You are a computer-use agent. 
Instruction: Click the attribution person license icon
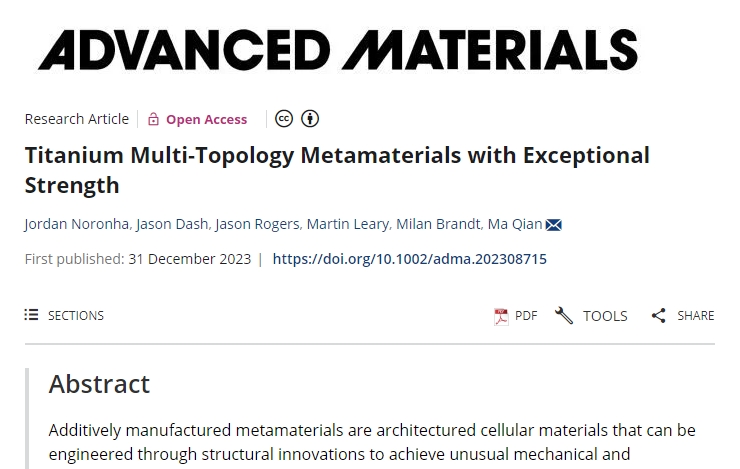(310, 119)
